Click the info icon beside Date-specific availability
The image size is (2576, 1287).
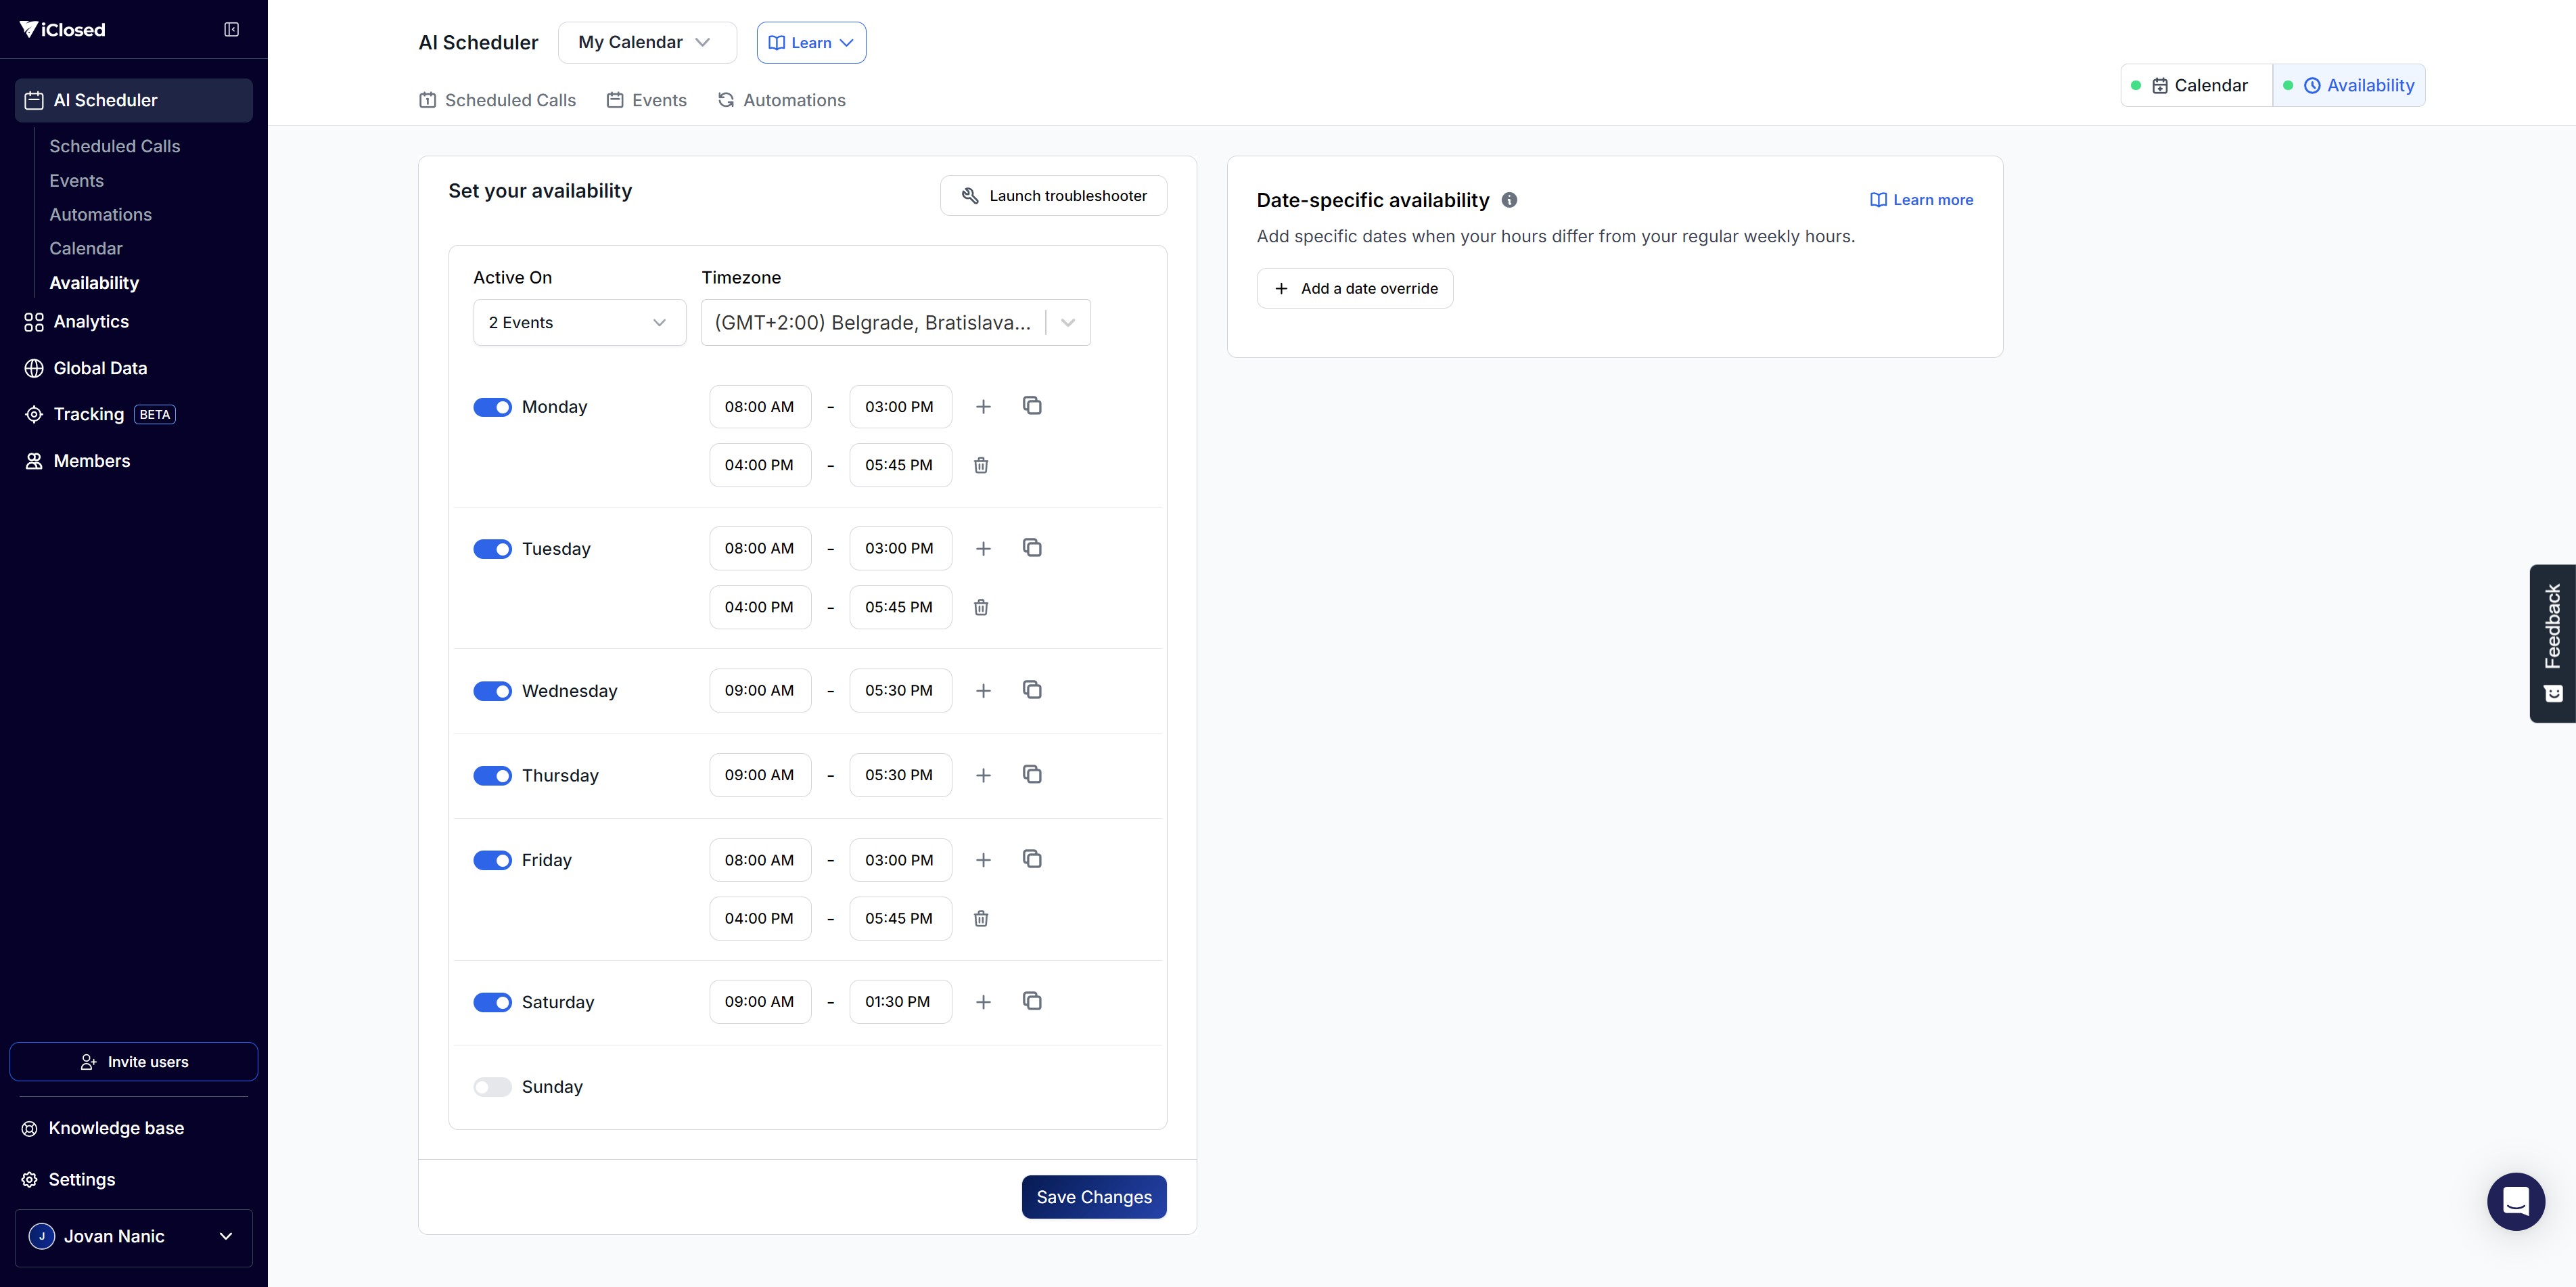pyautogui.click(x=1509, y=200)
